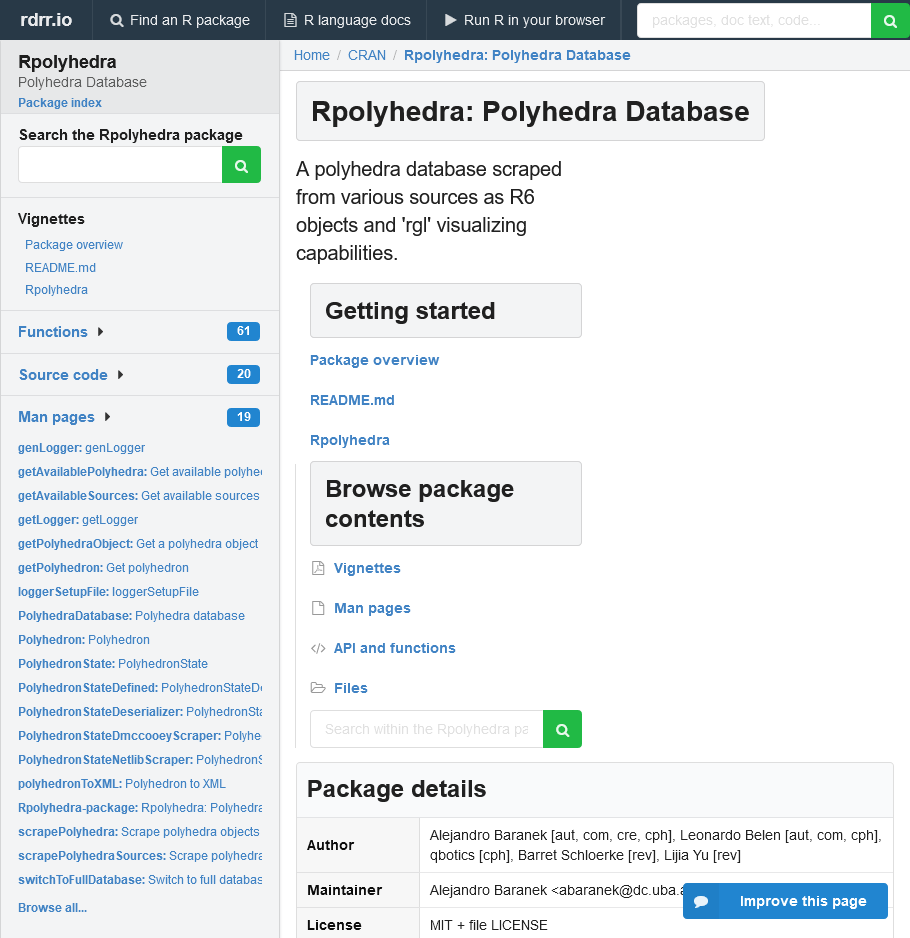The image size is (910, 938).
Task: Expand the Source code section arrow
Action: pyautogui.click(x=120, y=374)
